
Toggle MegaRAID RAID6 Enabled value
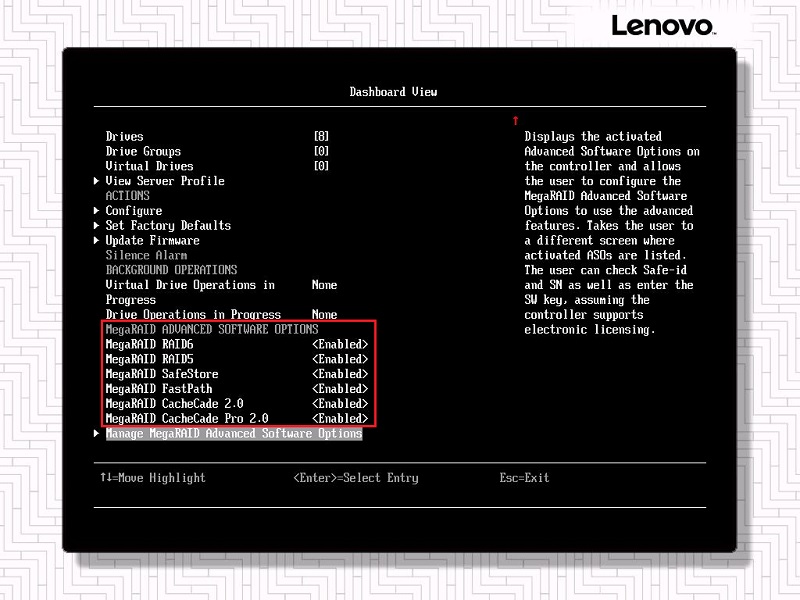pos(340,344)
